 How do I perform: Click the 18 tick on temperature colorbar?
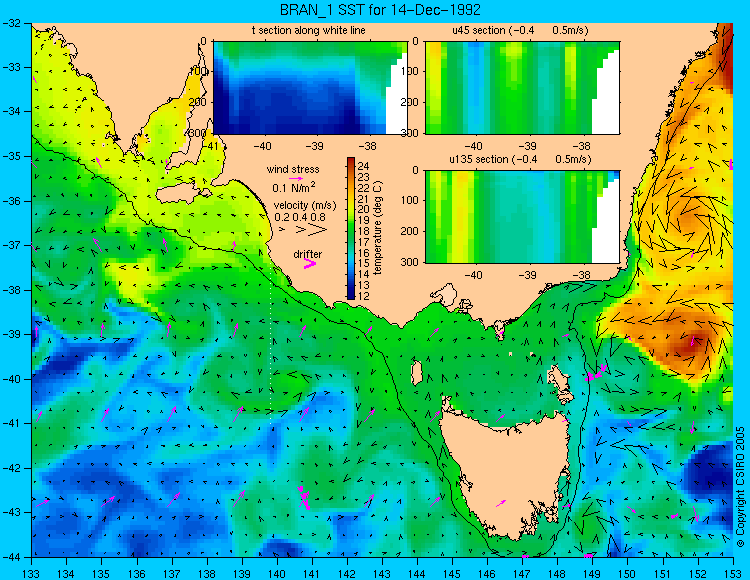point(363,231)
